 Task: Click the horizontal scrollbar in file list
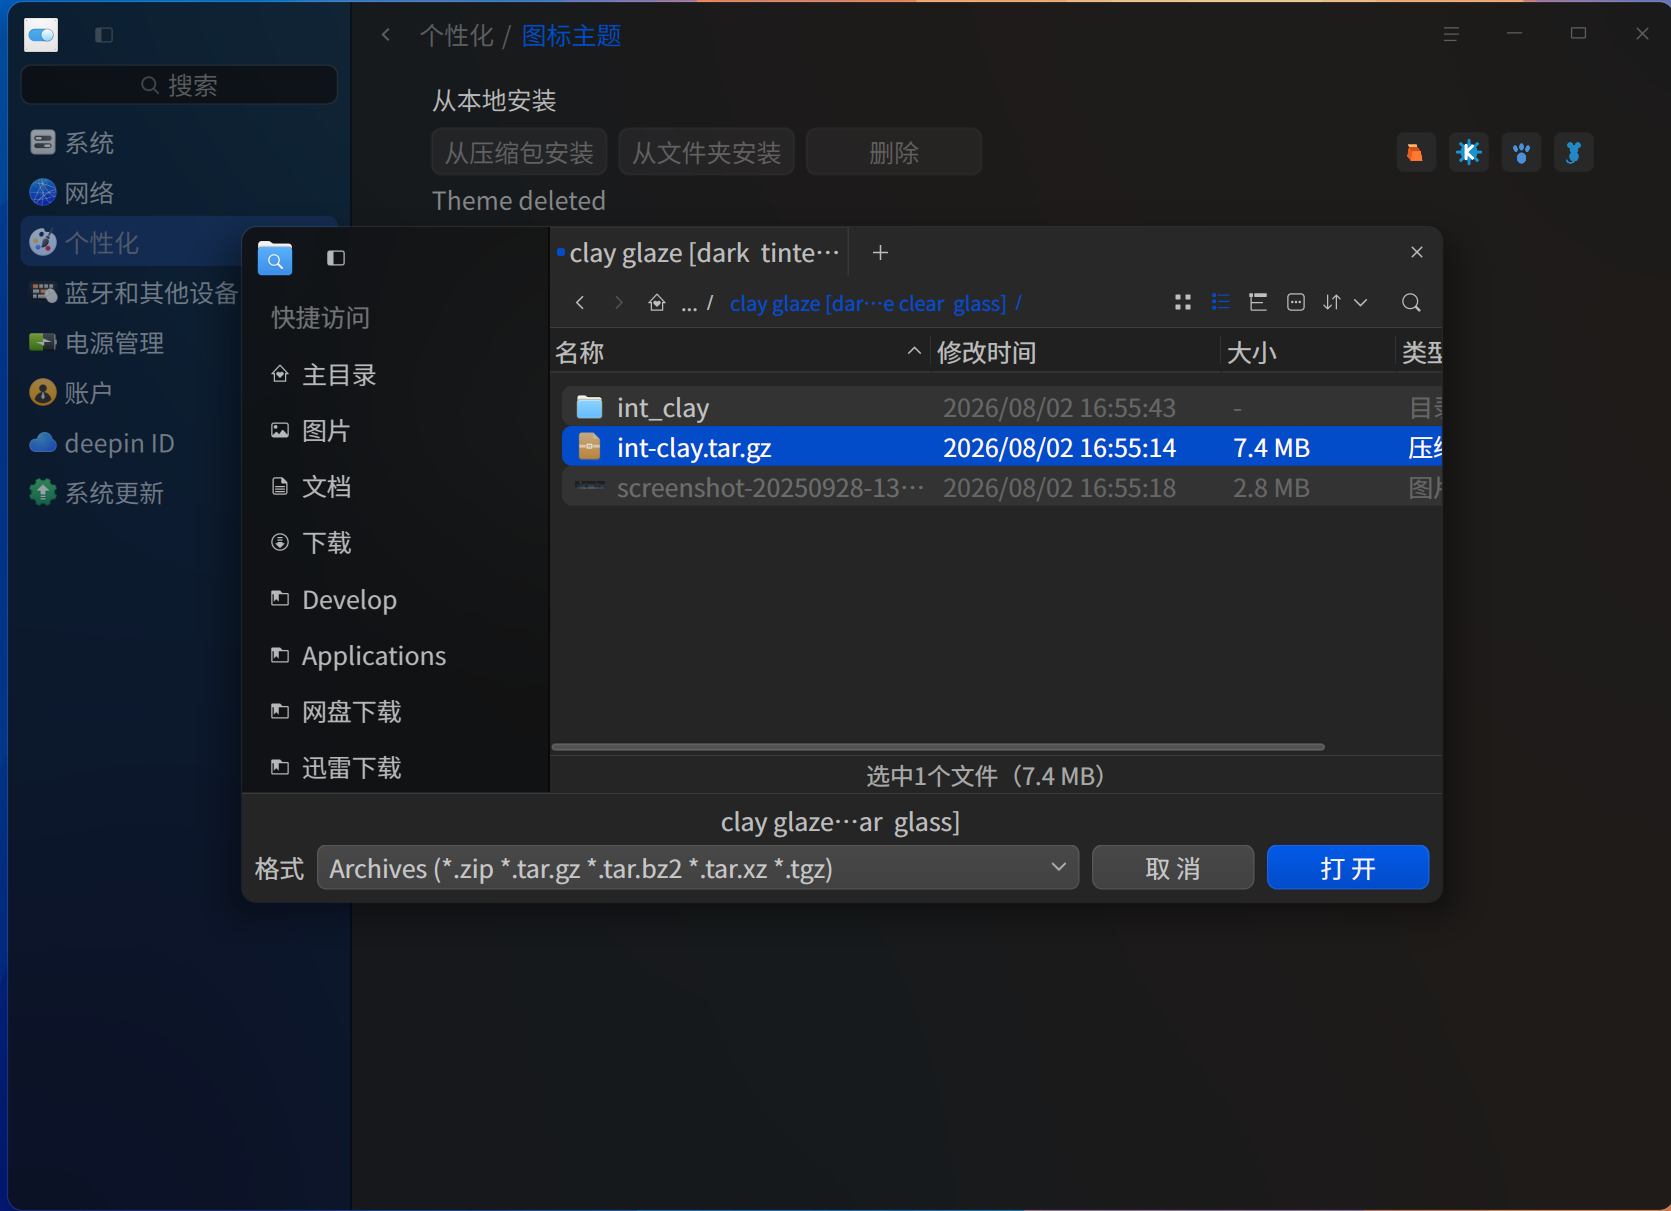tap(938, 746)
